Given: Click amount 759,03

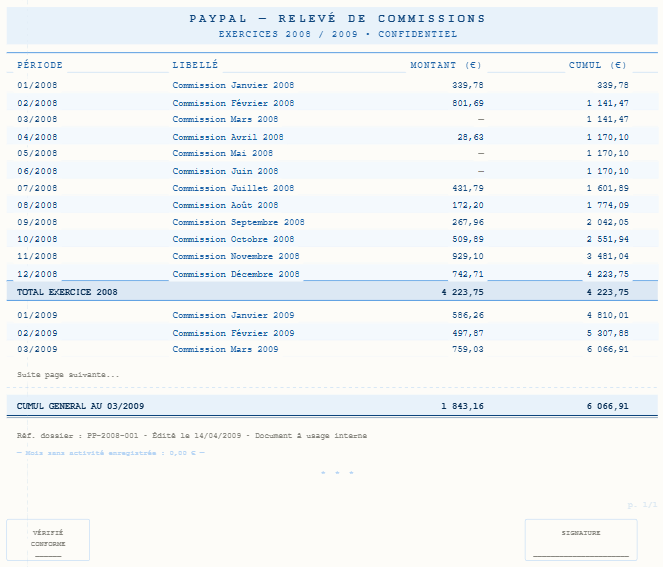Looking at the screenshot, I should coord(468,349).
